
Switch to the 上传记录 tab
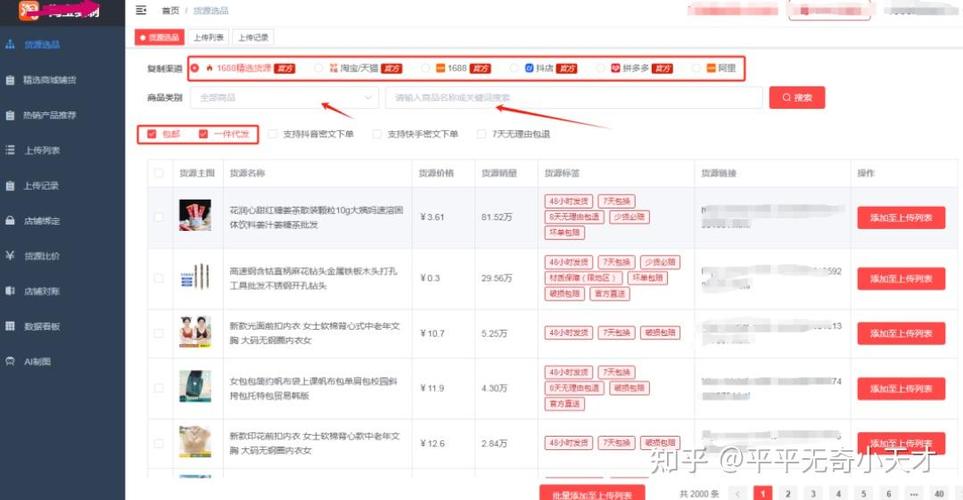click(253, 37)
